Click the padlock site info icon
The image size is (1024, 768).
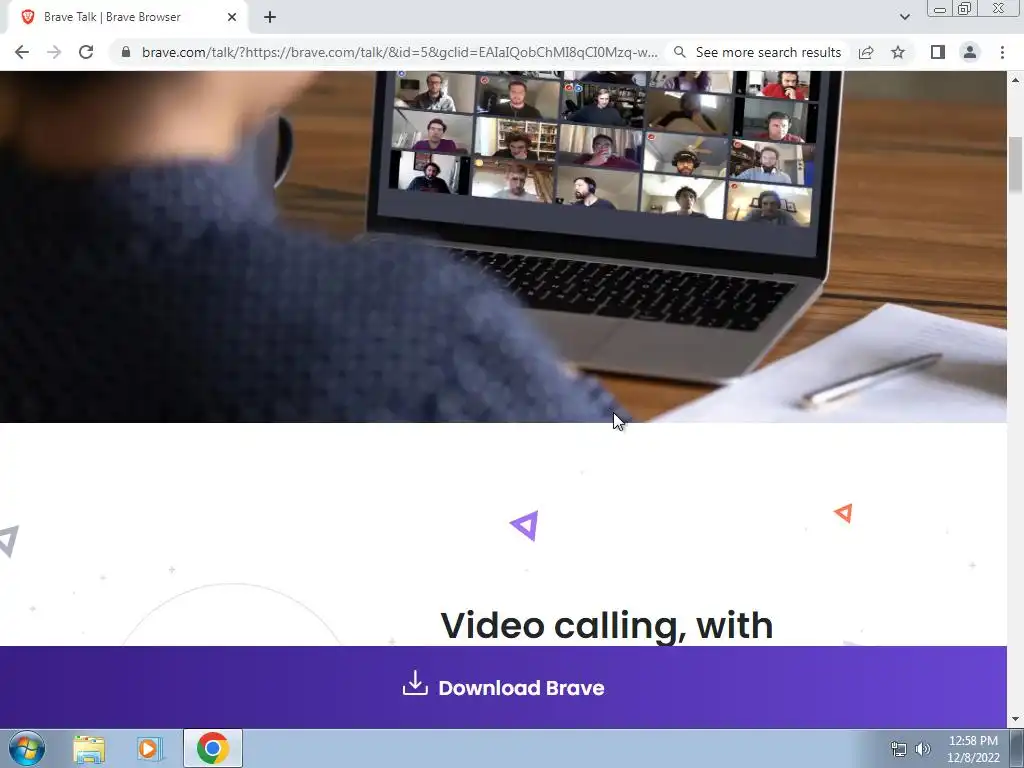tap(126, 52)
